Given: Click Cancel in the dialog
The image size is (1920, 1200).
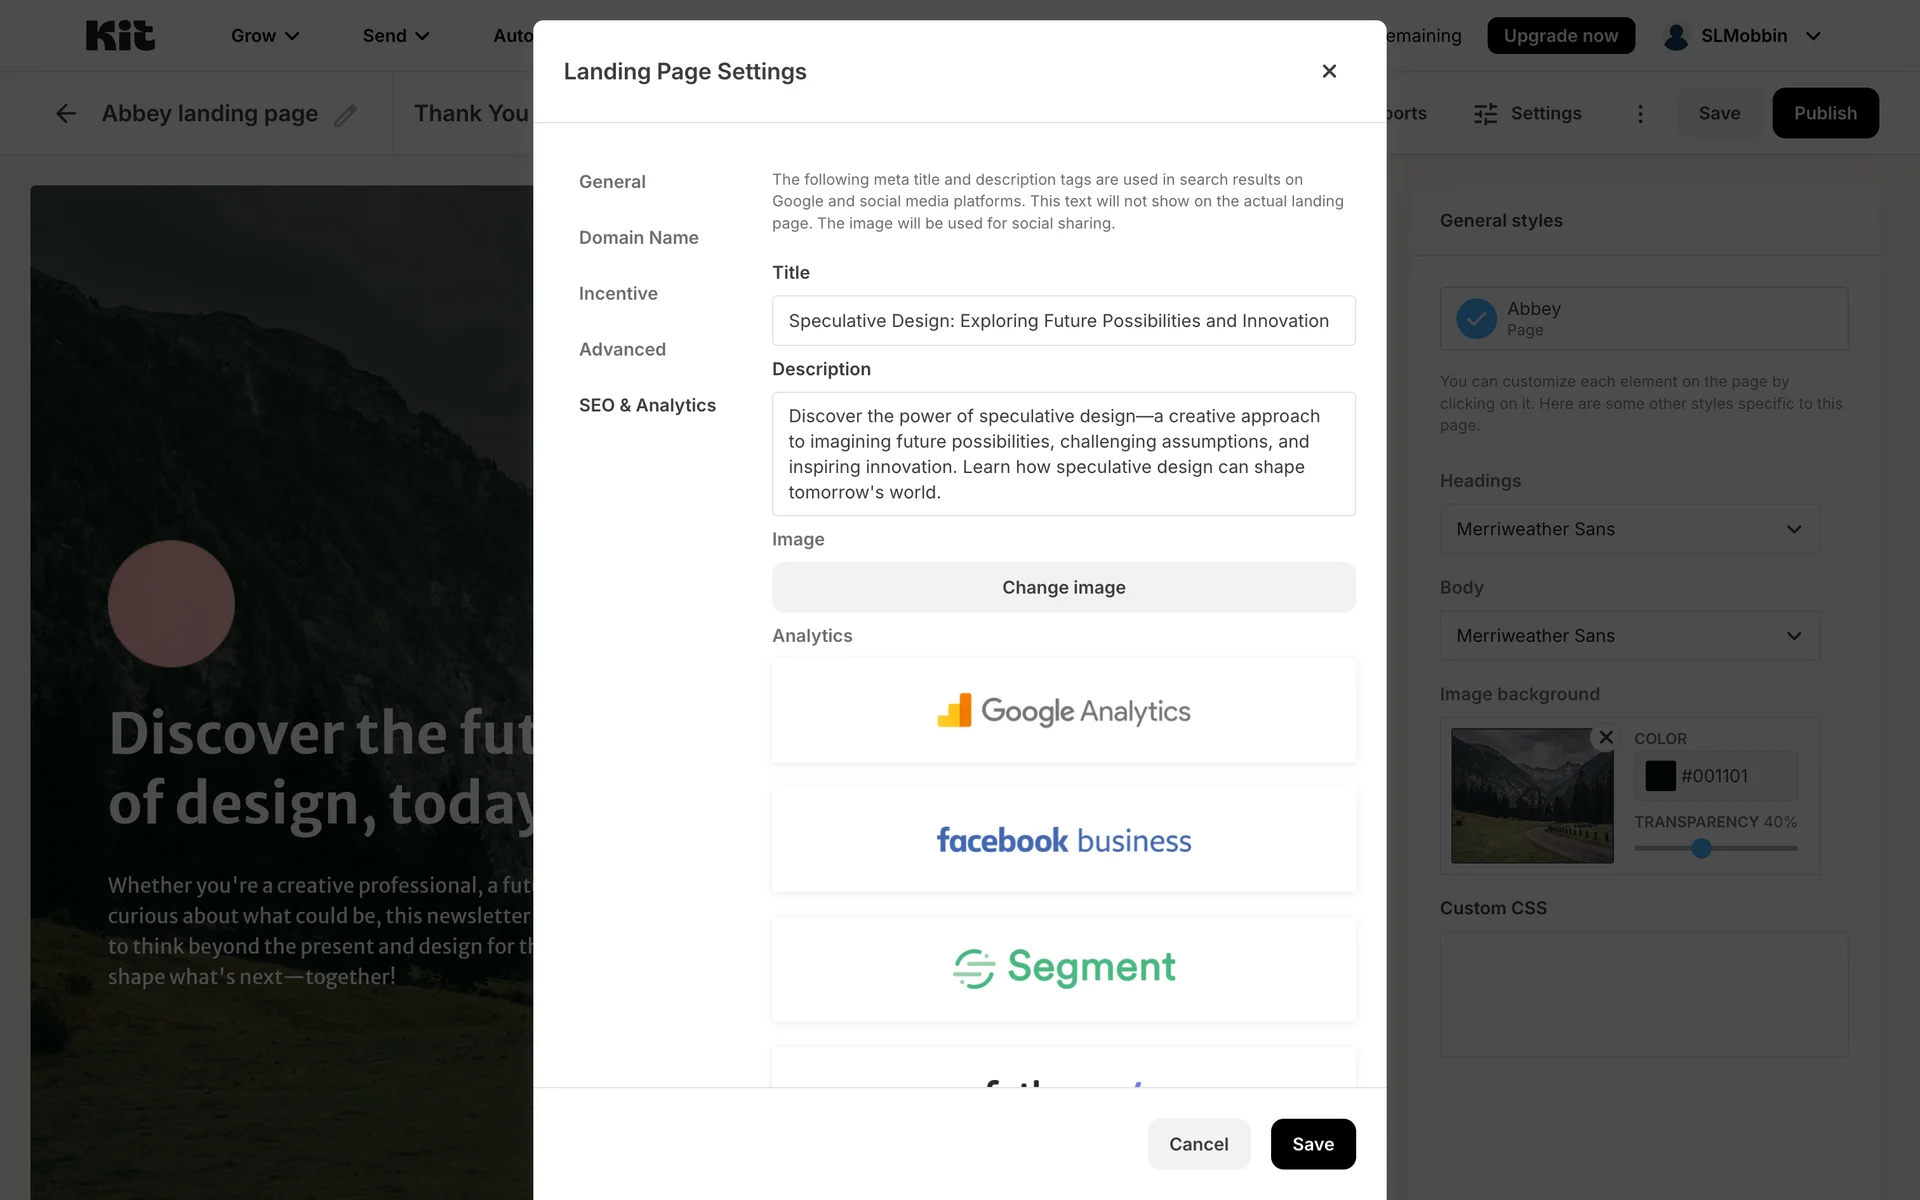Looking at the screenshot, I should pyautogui.click(x=1198, y=1144).
